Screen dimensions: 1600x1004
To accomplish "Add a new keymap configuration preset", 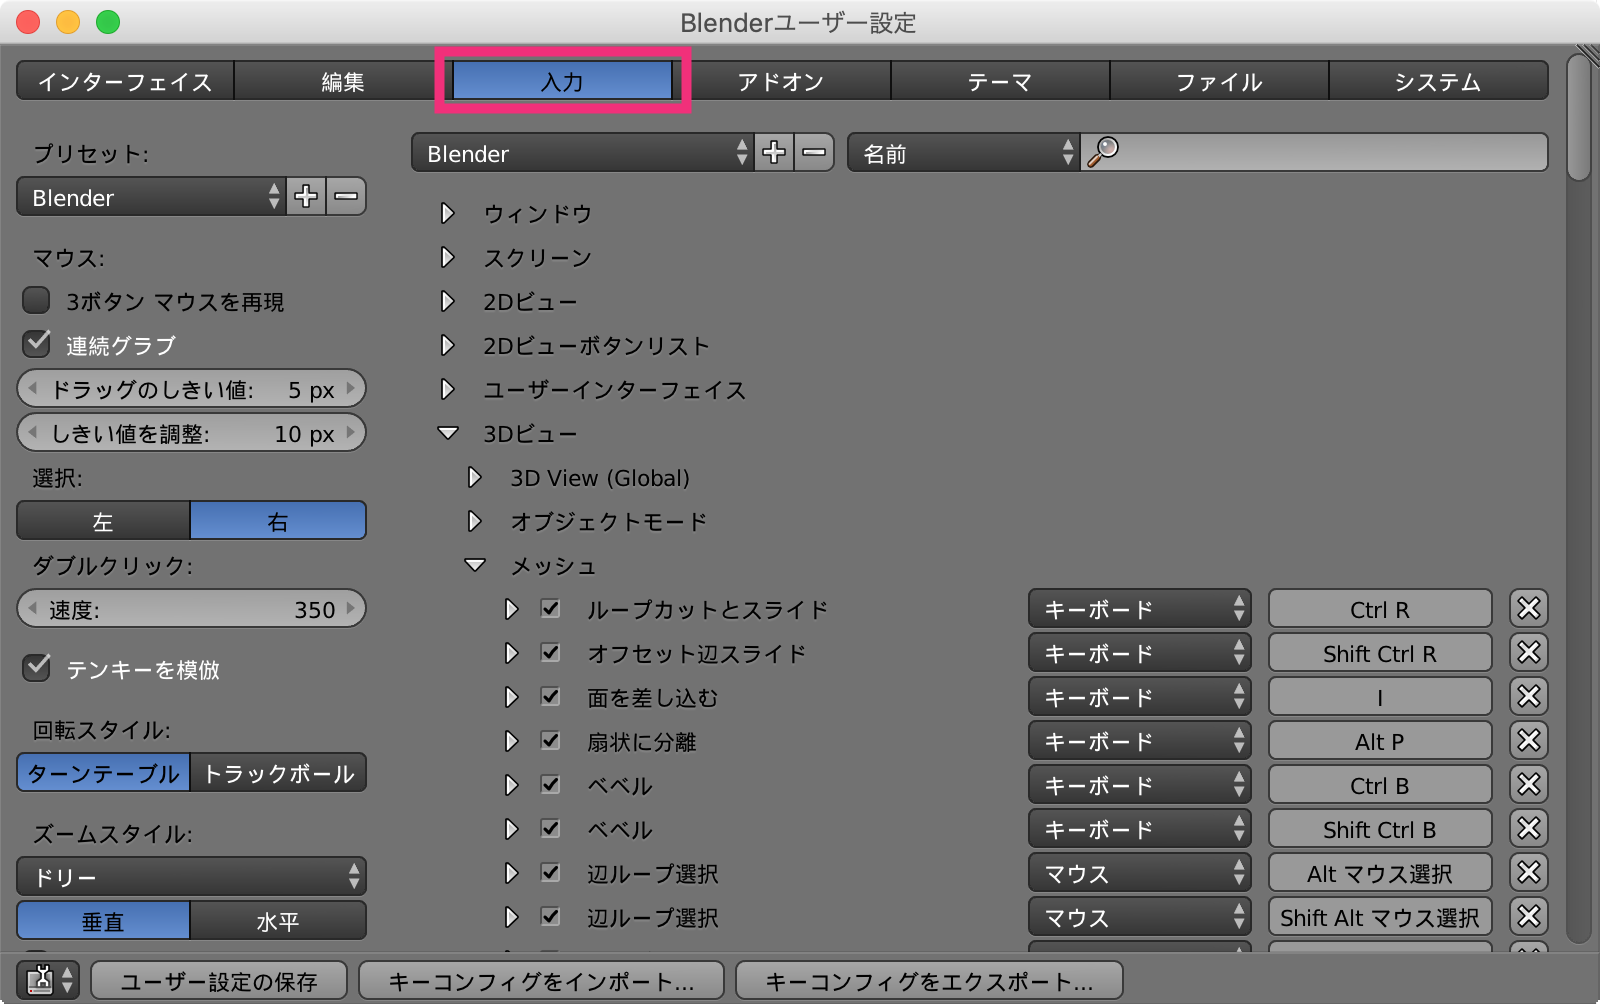I will 774,153.
